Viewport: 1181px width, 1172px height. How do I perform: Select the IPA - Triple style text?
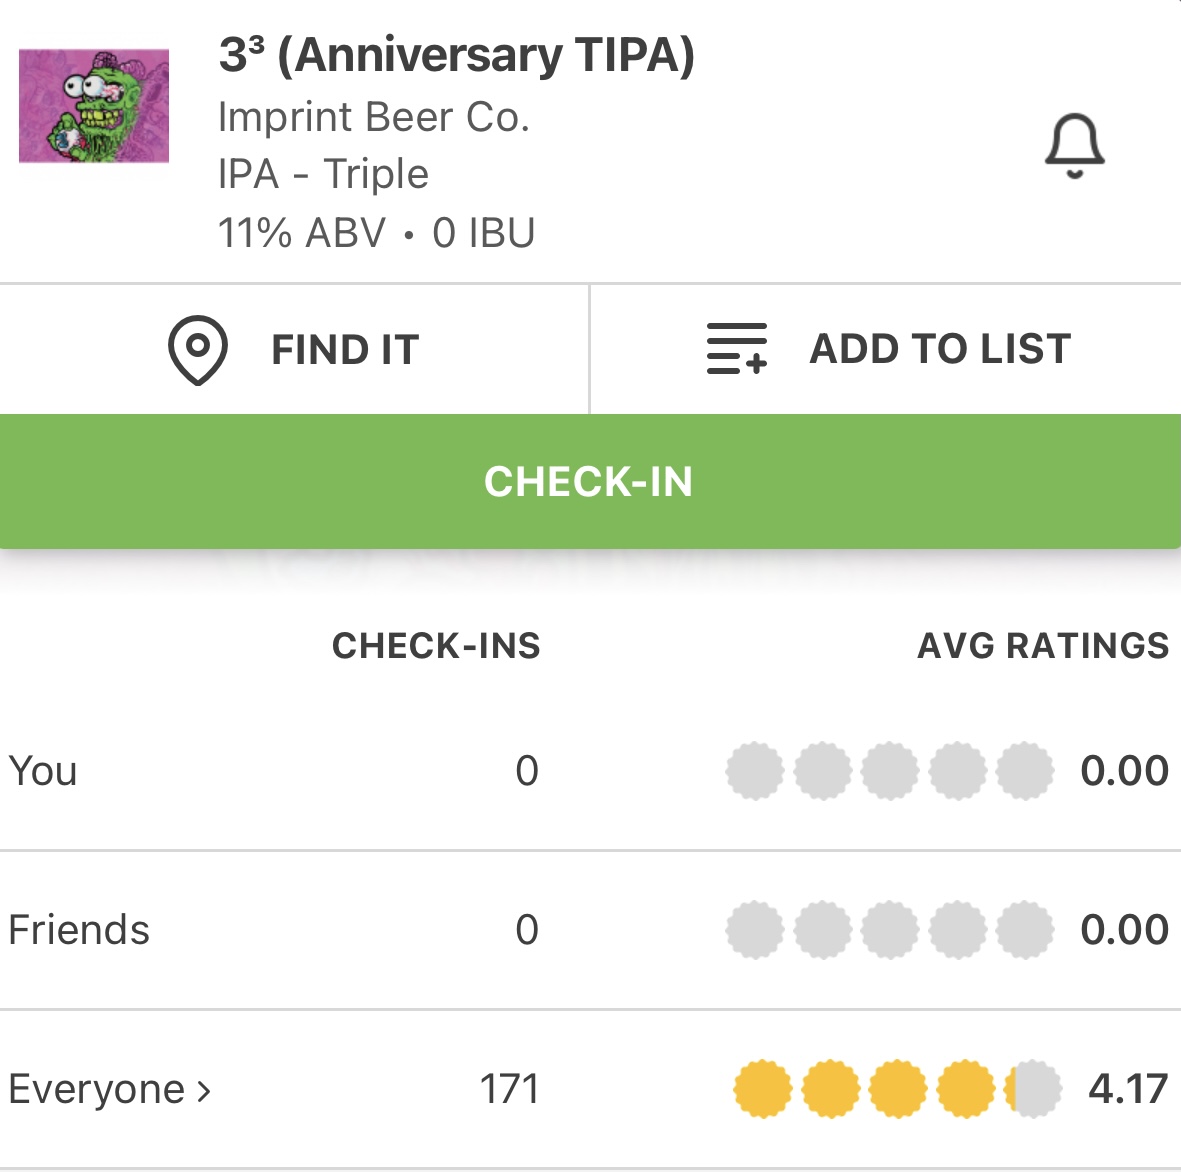[x=323, y=174]
